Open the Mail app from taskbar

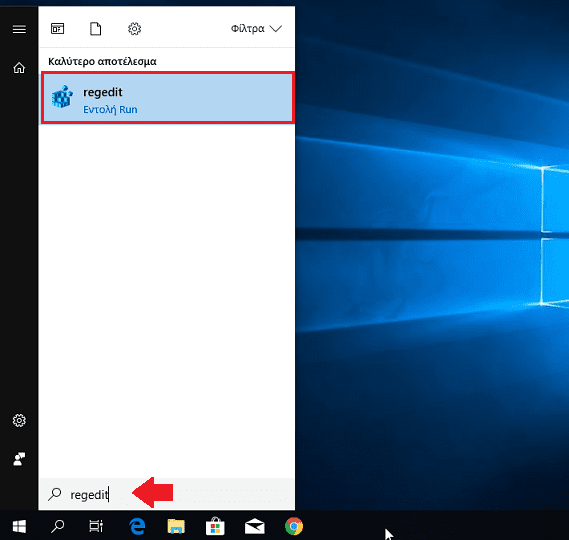click(255, 526)
